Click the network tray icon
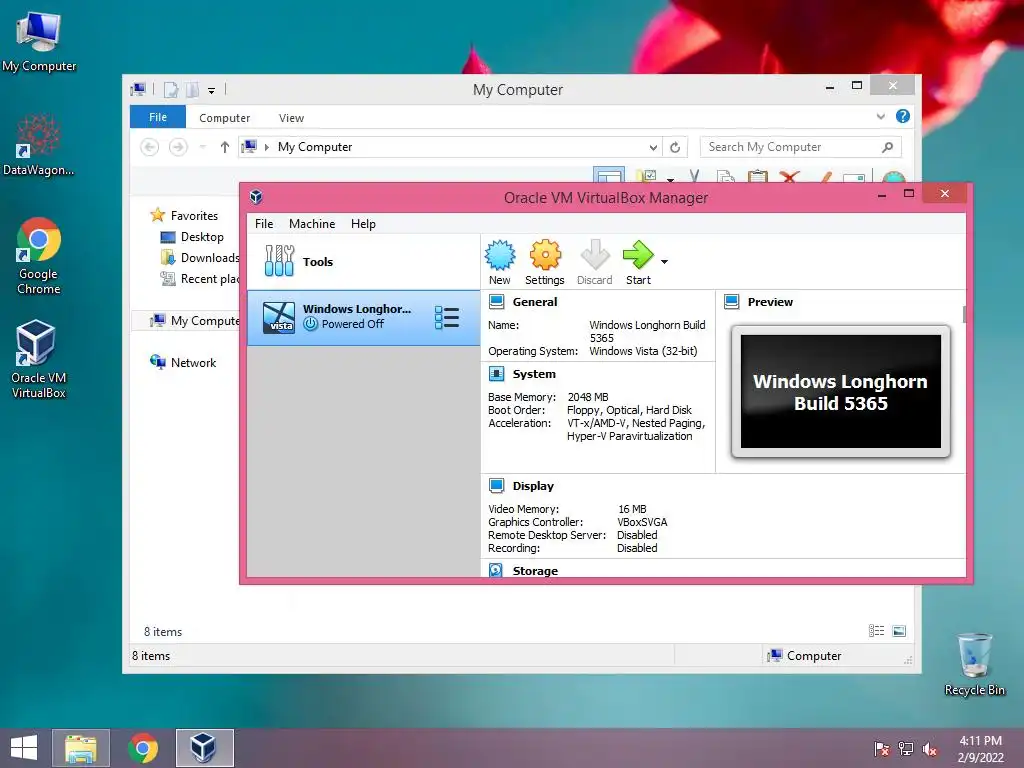This screenshot has width=1024, height=768. pos(906,748)
